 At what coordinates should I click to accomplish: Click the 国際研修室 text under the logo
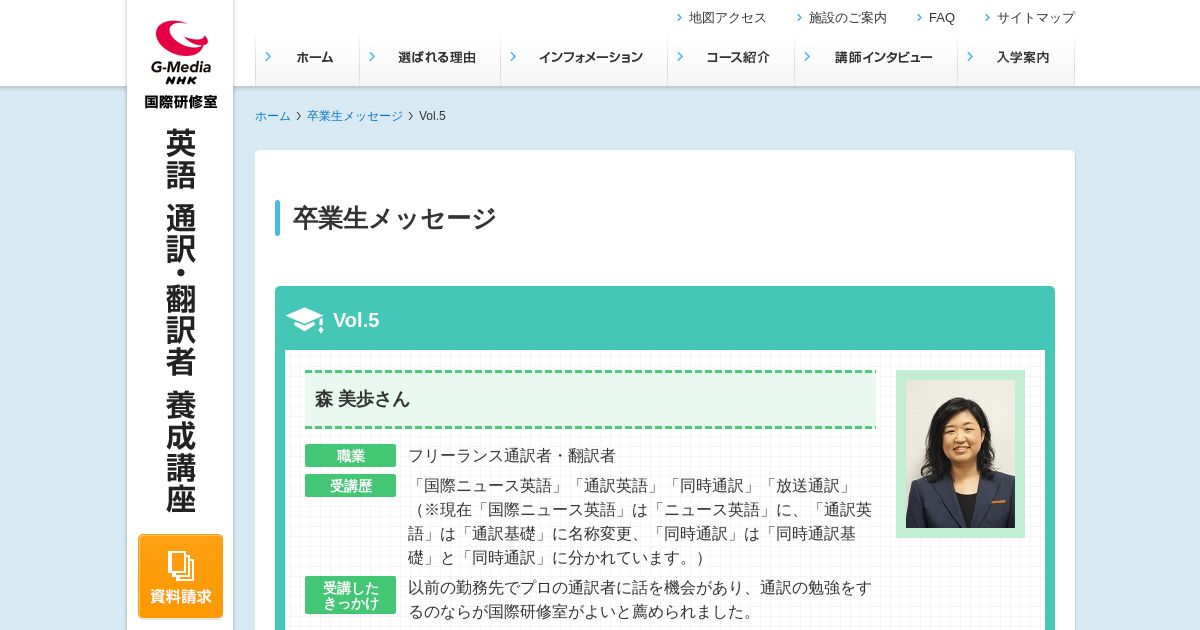pos(181,101)
